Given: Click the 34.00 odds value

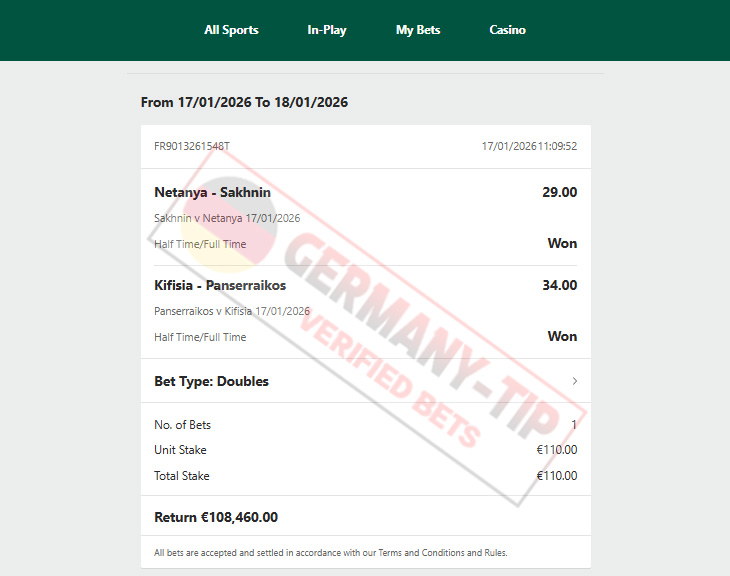Looking at the screenshot, I should pyautogui.click(x=559, y=285).
